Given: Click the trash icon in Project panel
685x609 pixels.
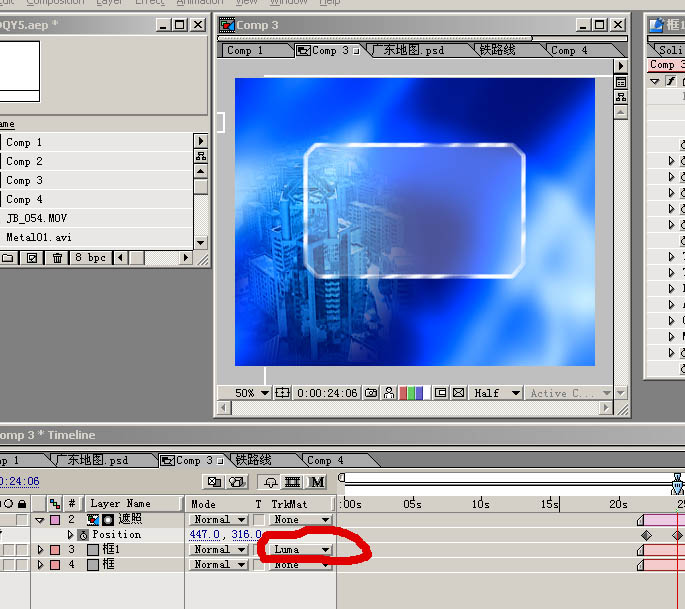Looking at the screenshot, I should (x=57, y=258).
